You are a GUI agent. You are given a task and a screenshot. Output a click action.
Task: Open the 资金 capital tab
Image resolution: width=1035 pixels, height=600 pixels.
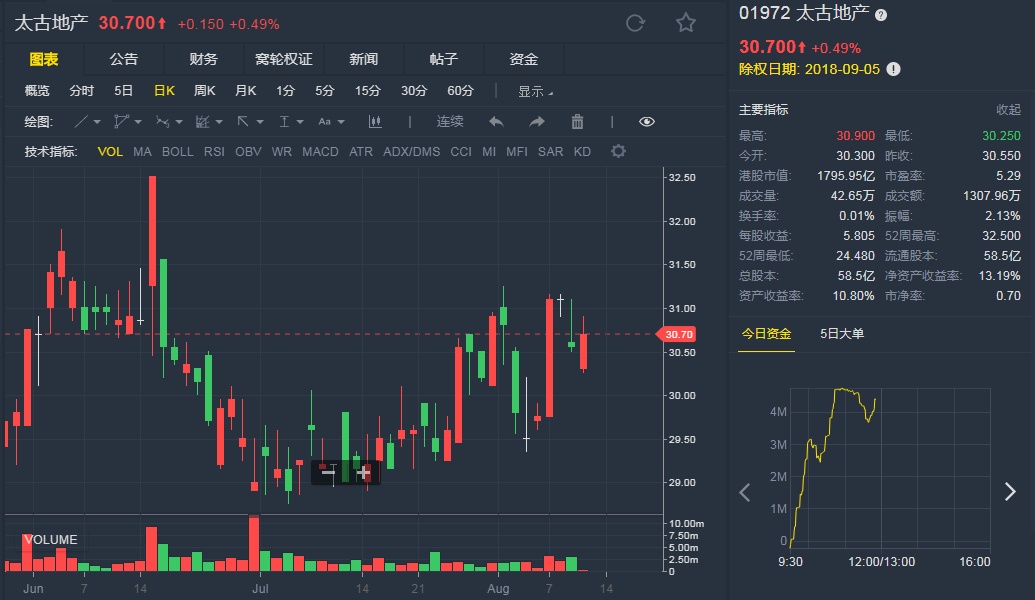523,59
